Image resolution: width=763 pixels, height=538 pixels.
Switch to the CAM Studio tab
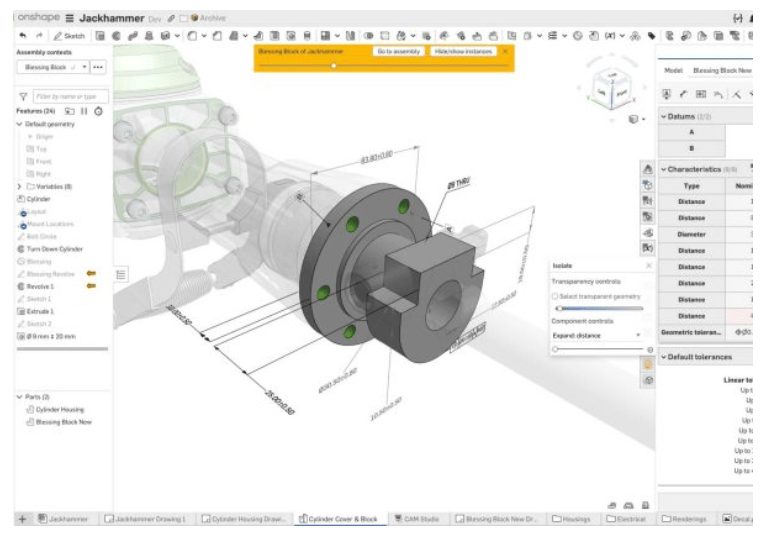pyautogui.click(x=418, y=519)
